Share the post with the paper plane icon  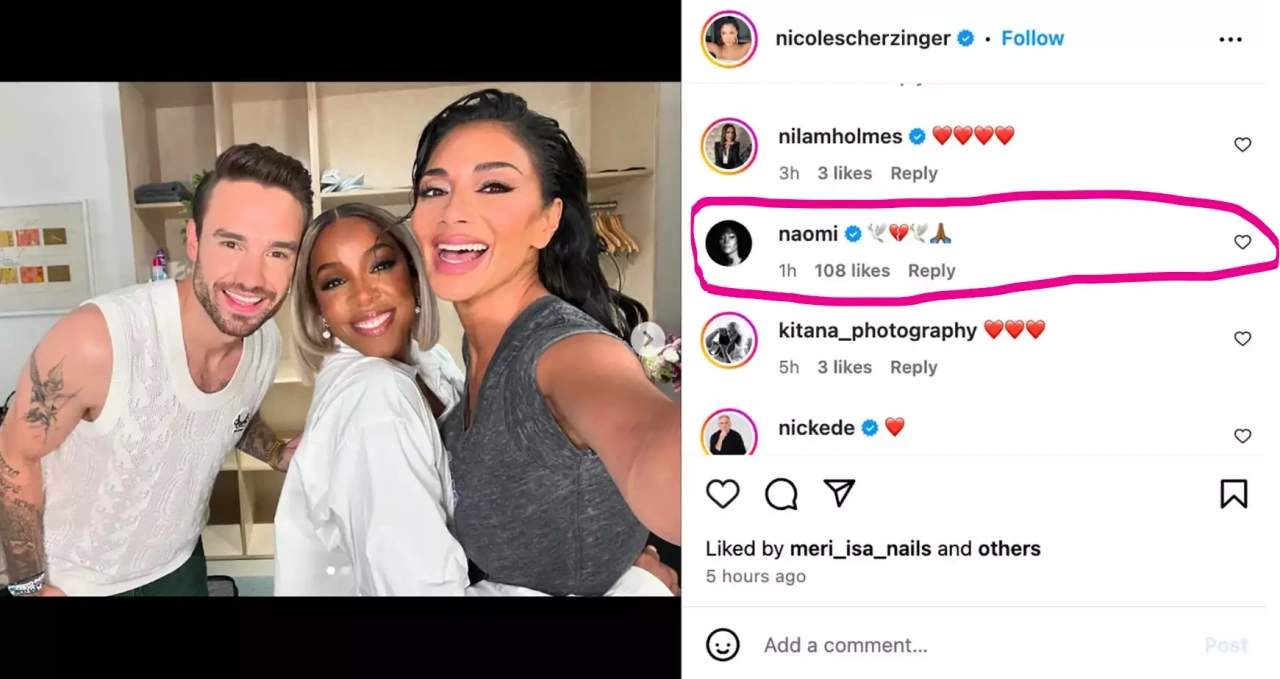point(839,493)
